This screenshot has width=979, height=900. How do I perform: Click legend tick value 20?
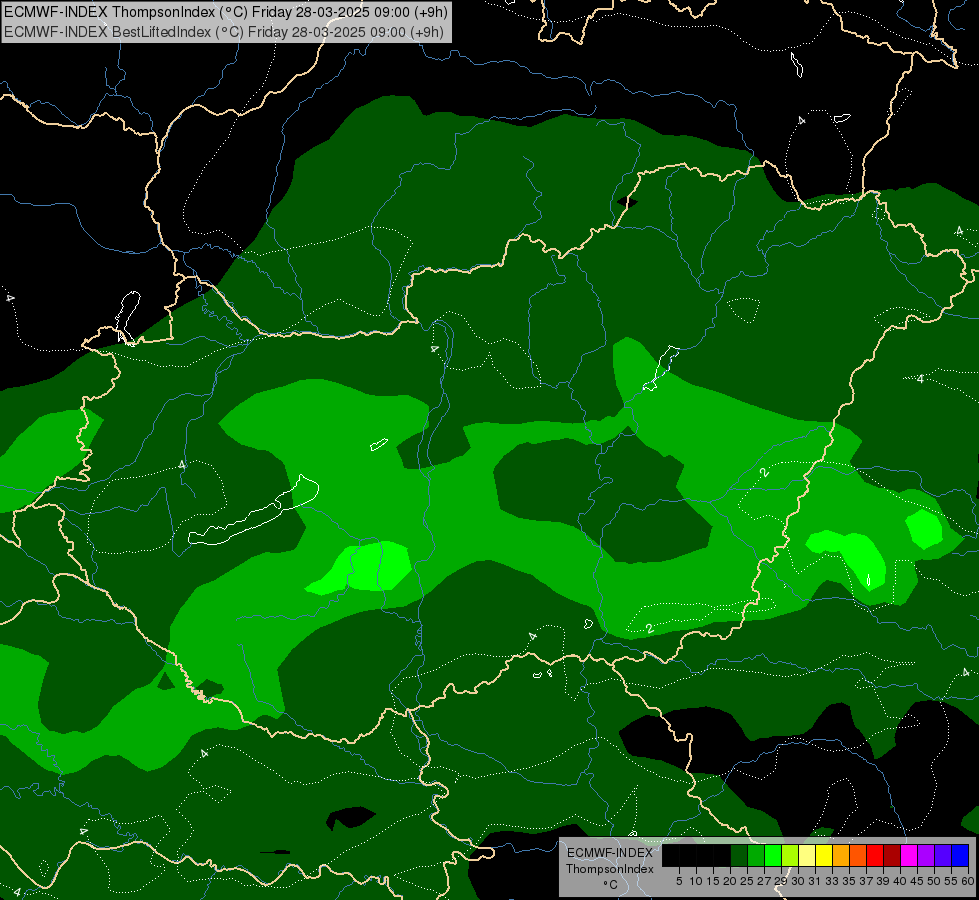point(730,881)
